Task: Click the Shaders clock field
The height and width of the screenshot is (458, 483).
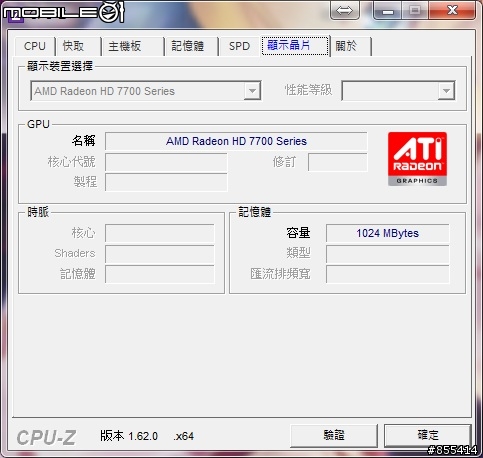Action: coord(160,254)
